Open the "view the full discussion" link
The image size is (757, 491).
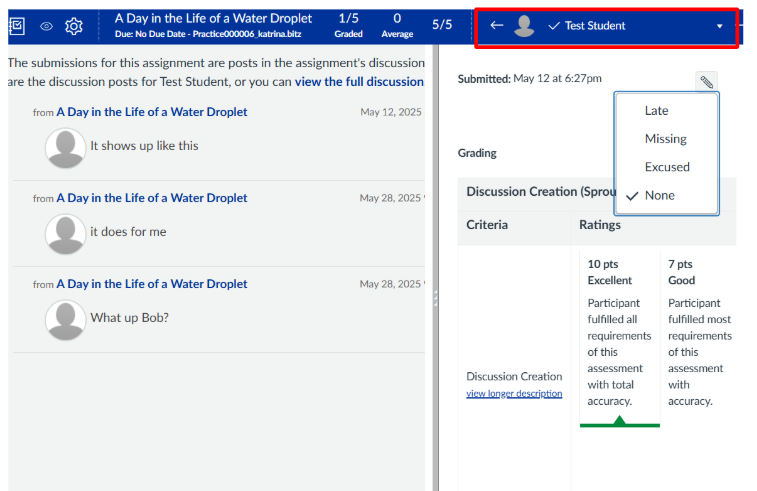tap(359, 81)
